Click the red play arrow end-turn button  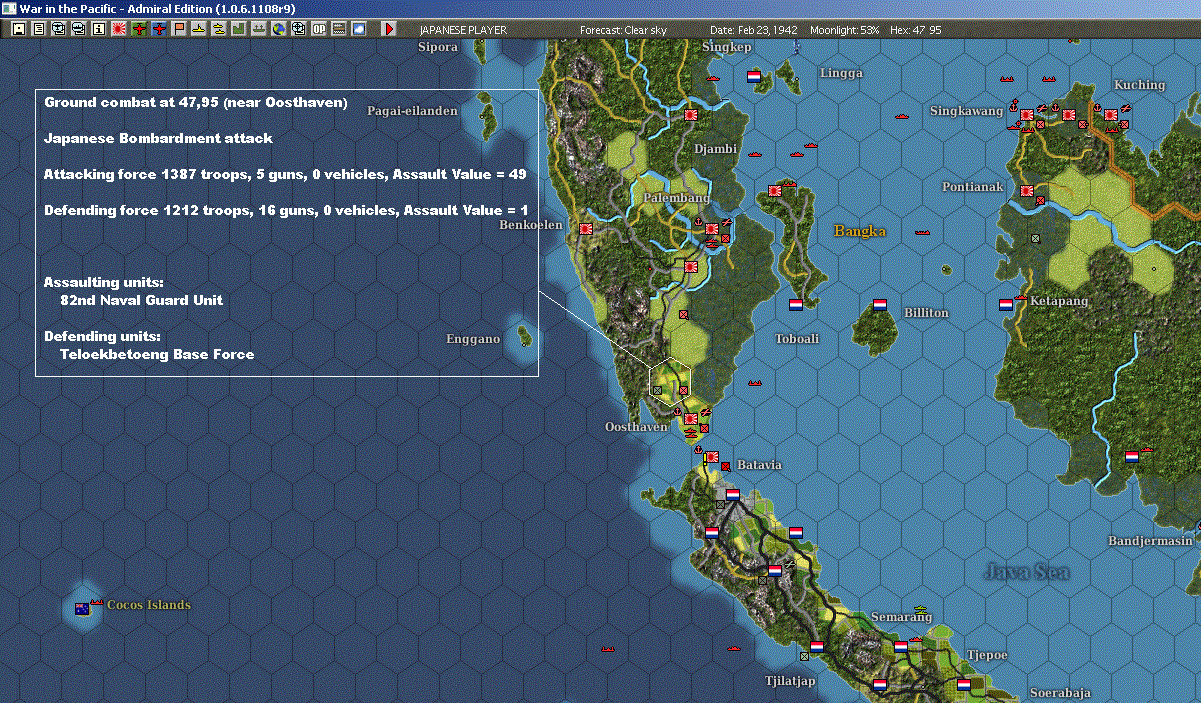(389, 29)
